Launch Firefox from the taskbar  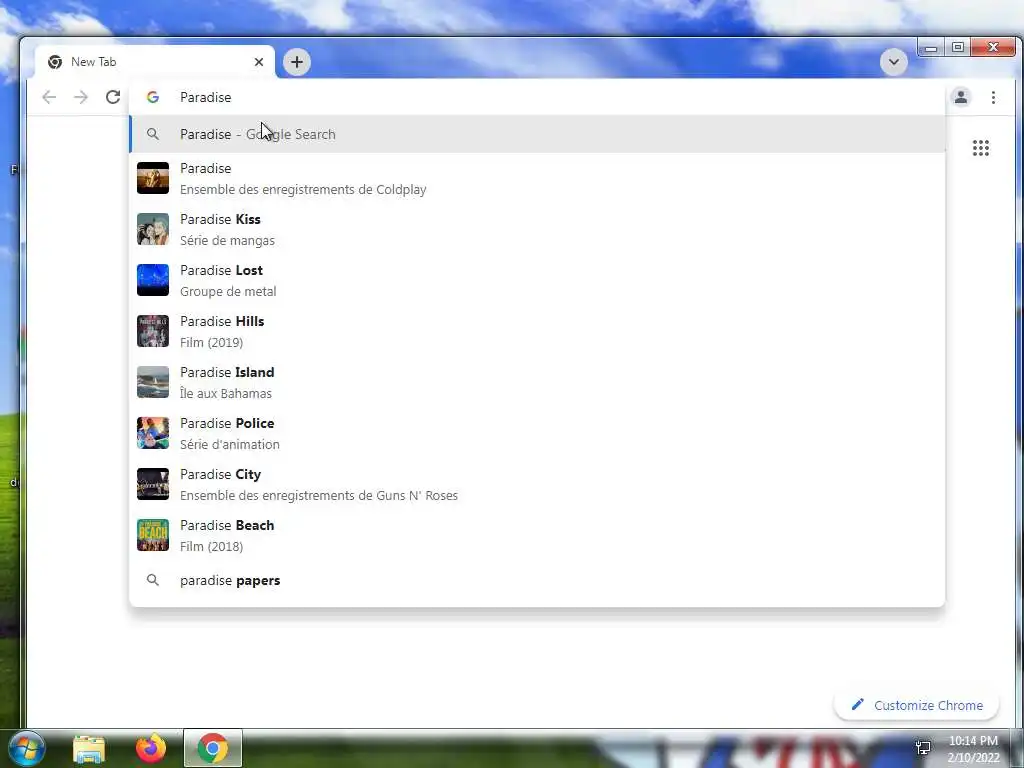pyautogui.click(x=151, y=748)
